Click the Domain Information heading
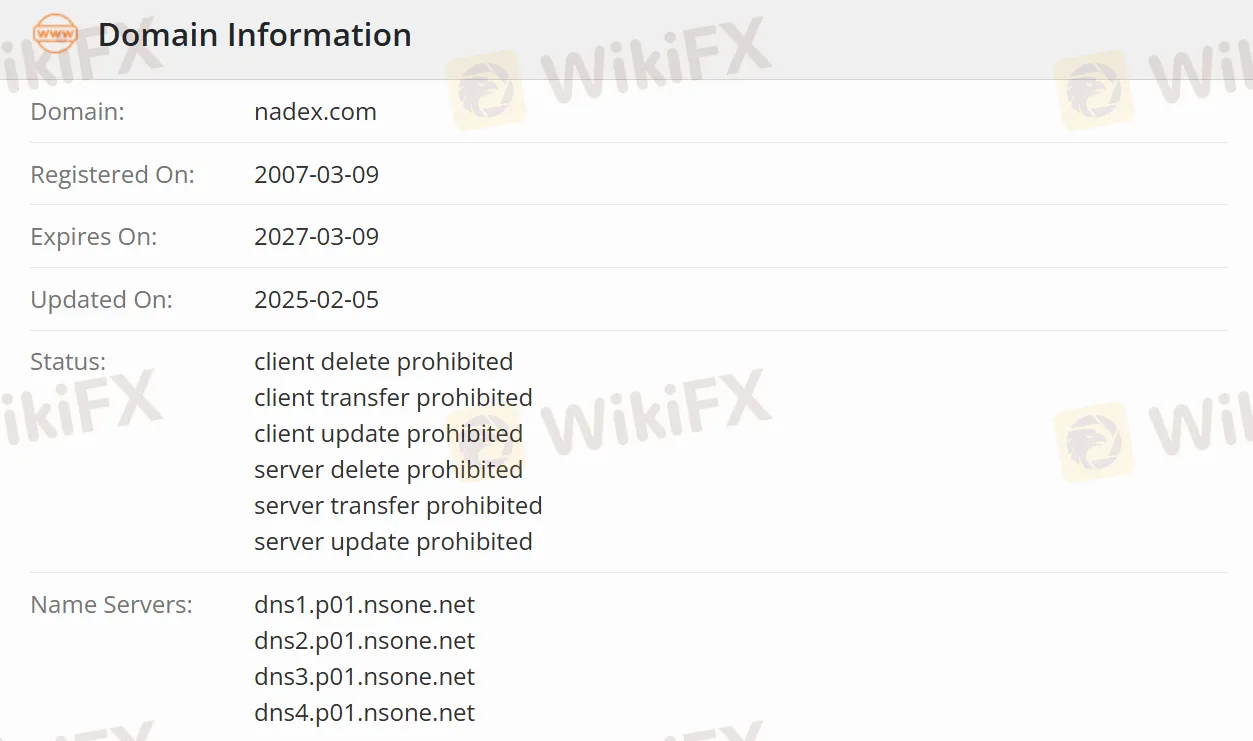The height and width of the screenshot is (741, 1253). tap(255, 35)
